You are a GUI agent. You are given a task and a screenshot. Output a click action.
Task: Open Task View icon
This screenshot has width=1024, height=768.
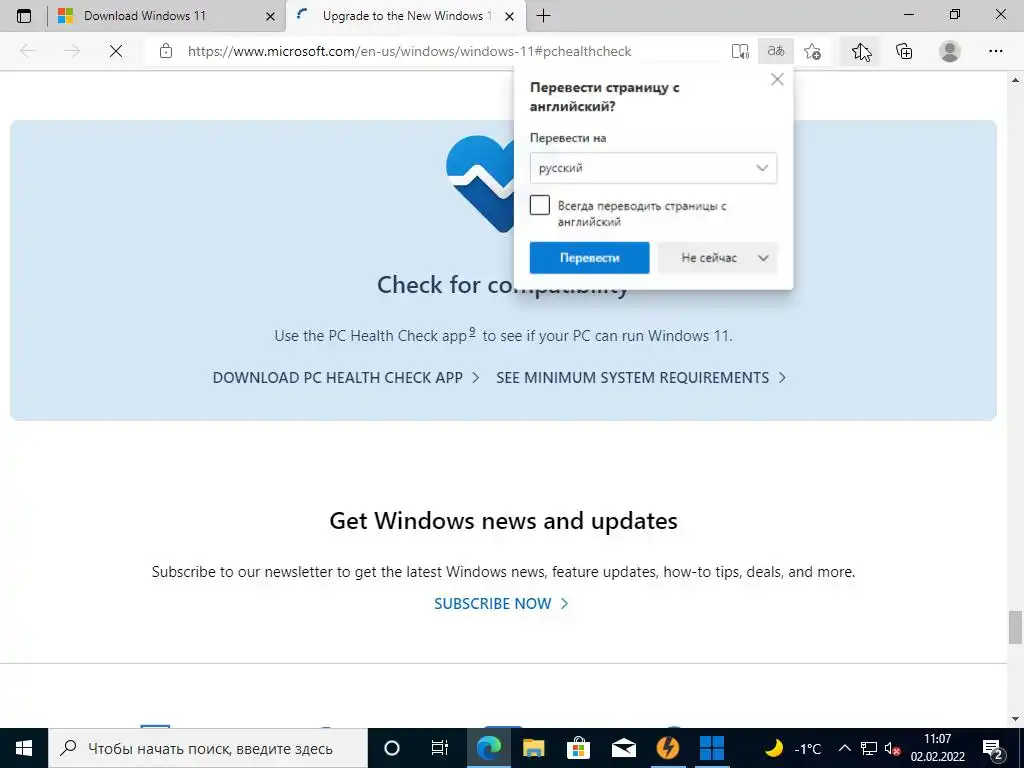[x=440, y=748]
